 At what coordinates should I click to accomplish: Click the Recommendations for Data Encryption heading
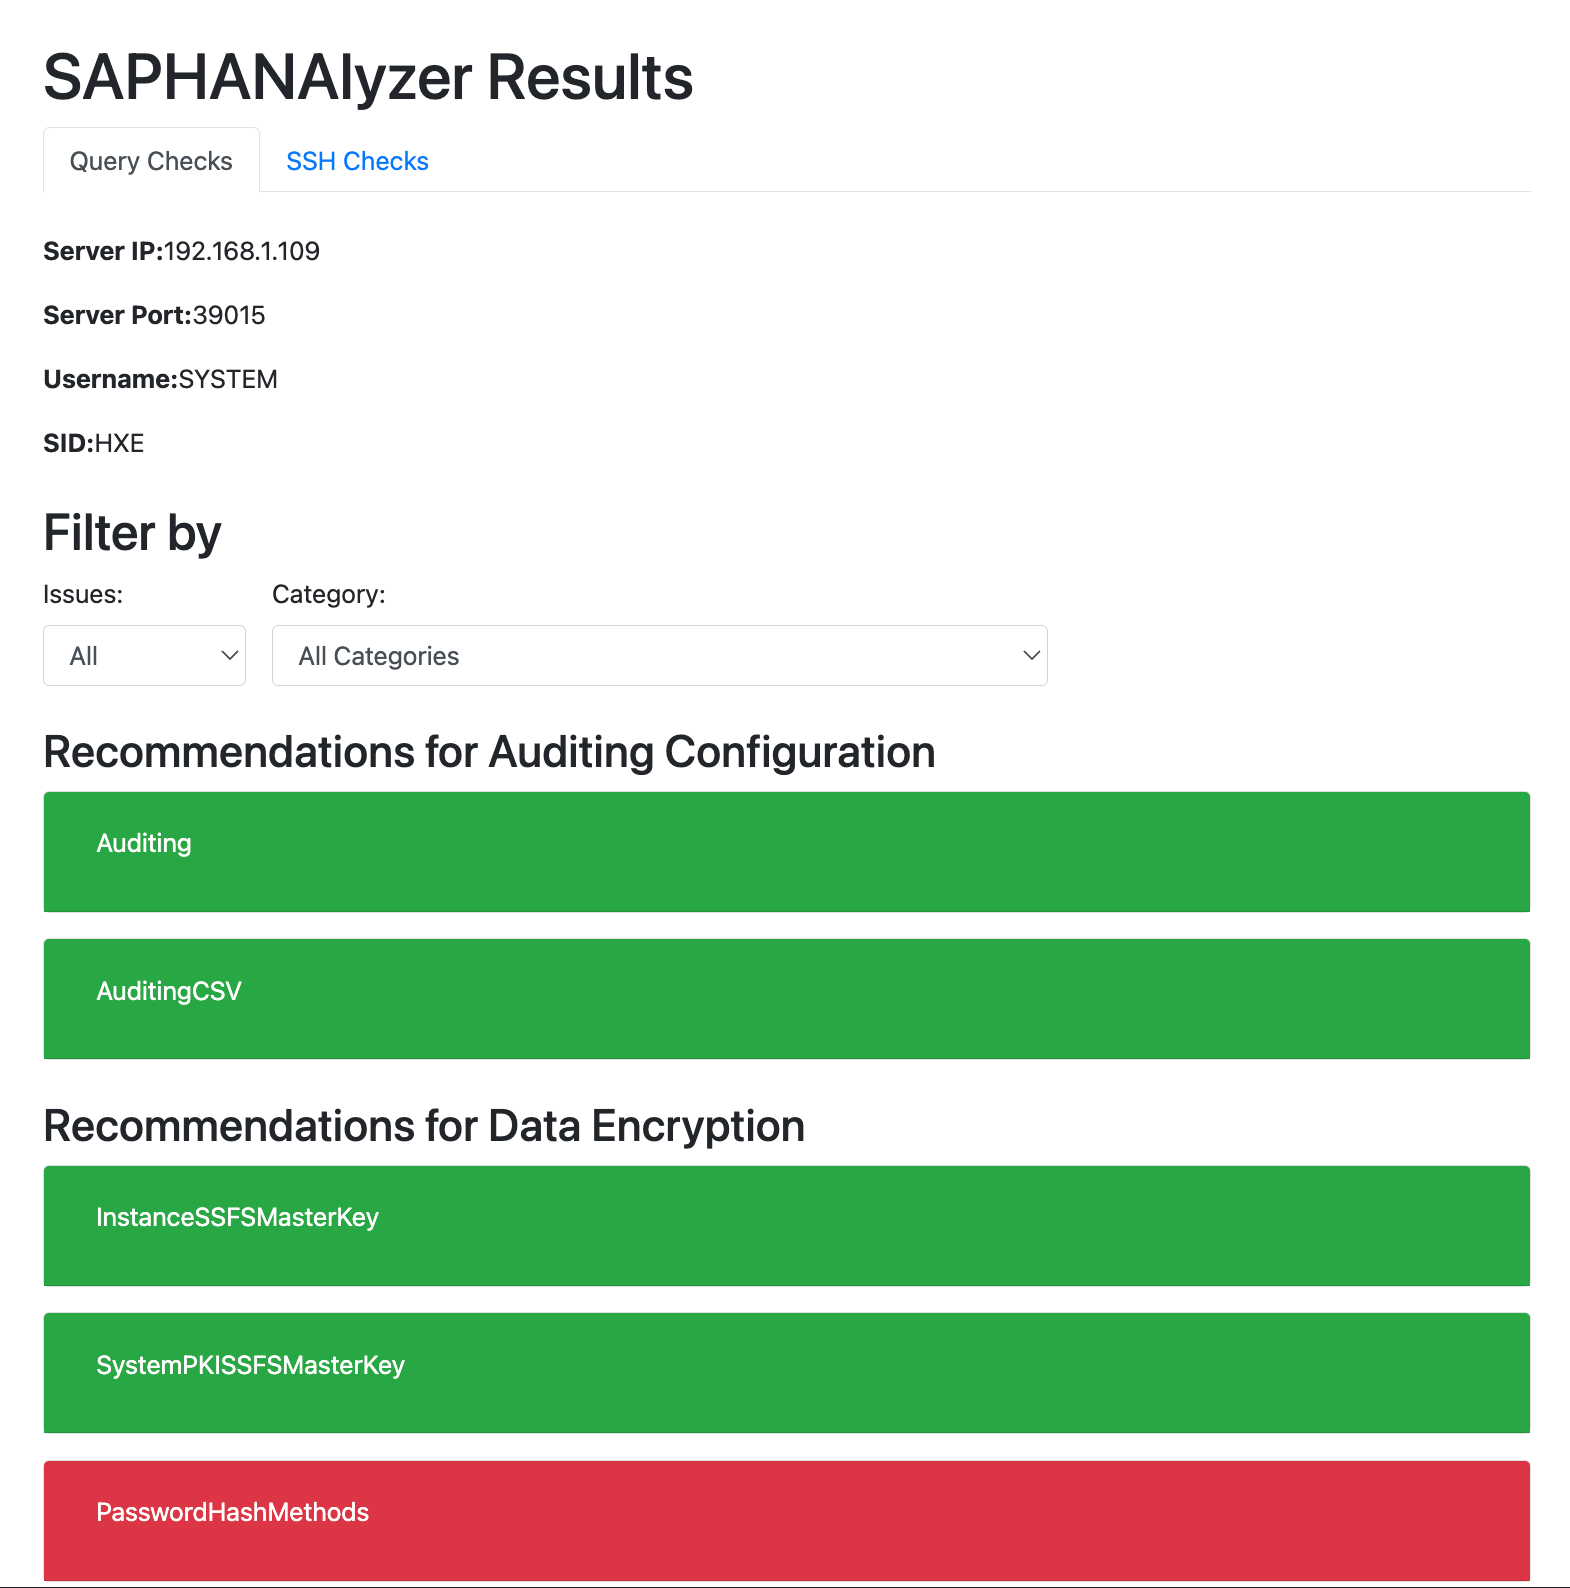pyautogui.click(x=423, y=1124)
